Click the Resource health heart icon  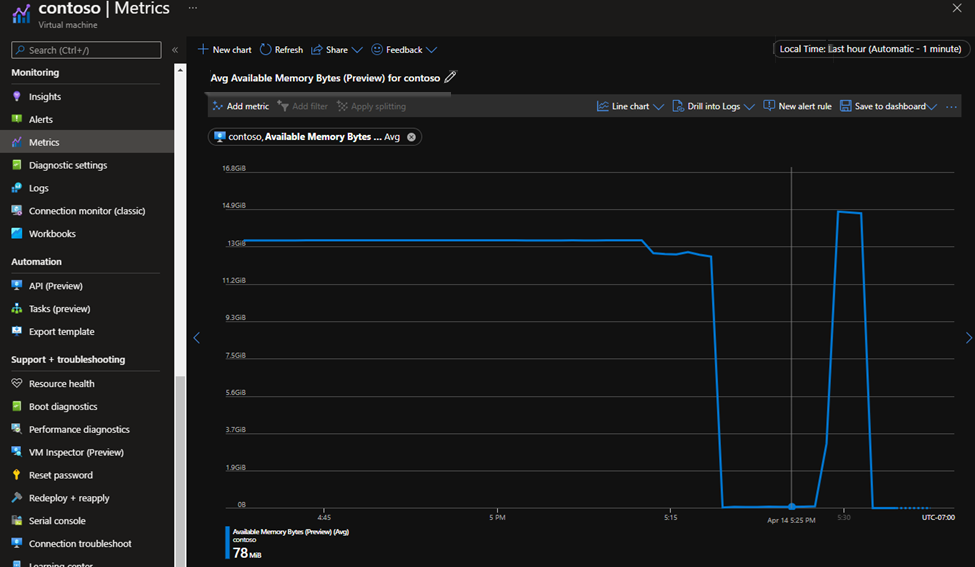click(17, 384)
